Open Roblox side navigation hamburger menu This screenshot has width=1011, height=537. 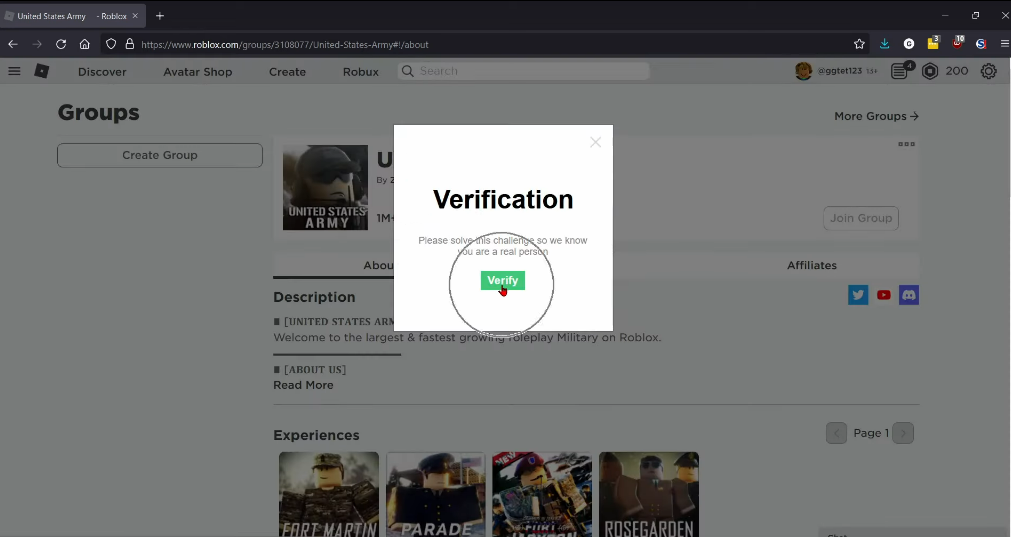click(x=14, y=71)
